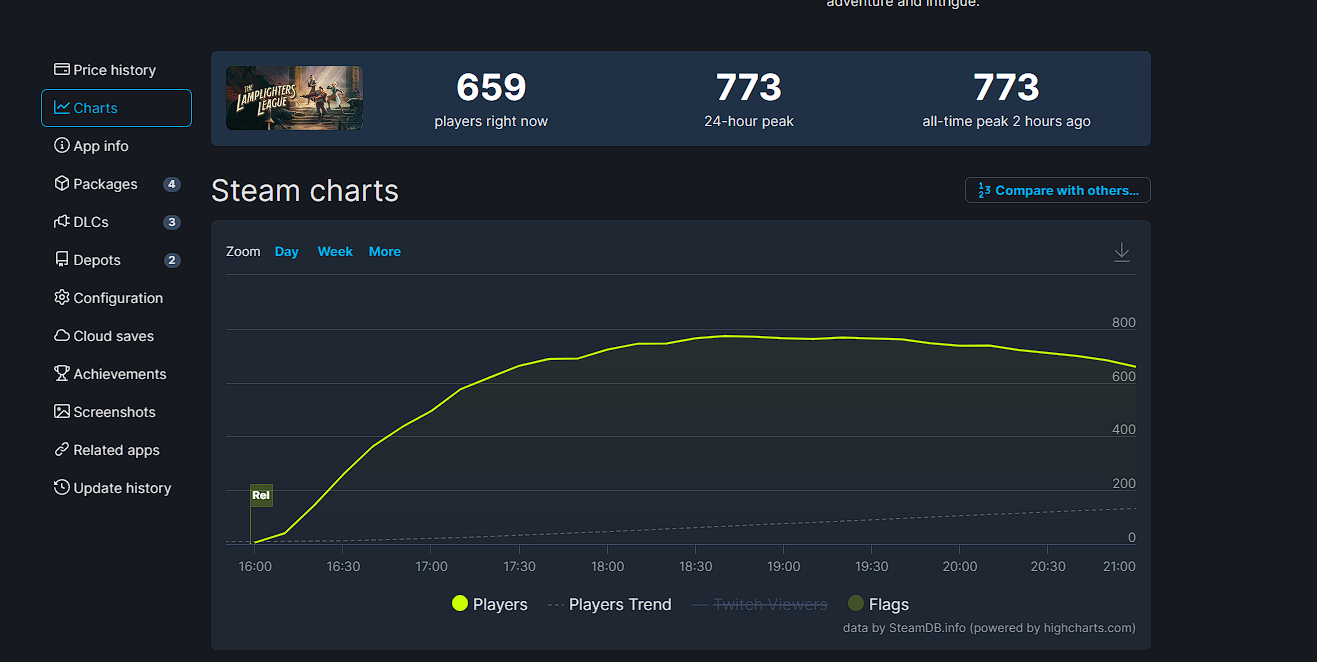Viewport: 1317px width, 662px height.
Task: Set chart zoom to Week
Action: (335, 252)
